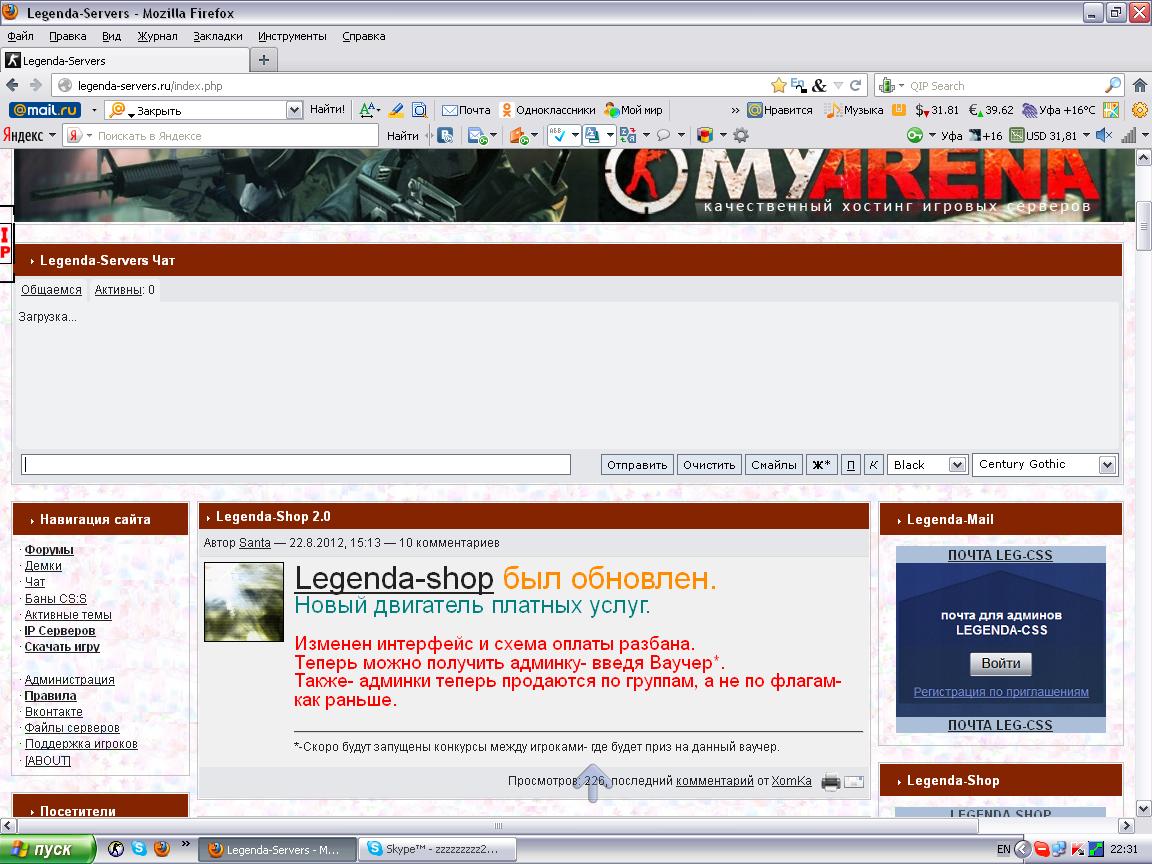Print the Legenda-Shop 2.0 article
The width and height of the screenshot is (1152, 864).
coord(831,782)
